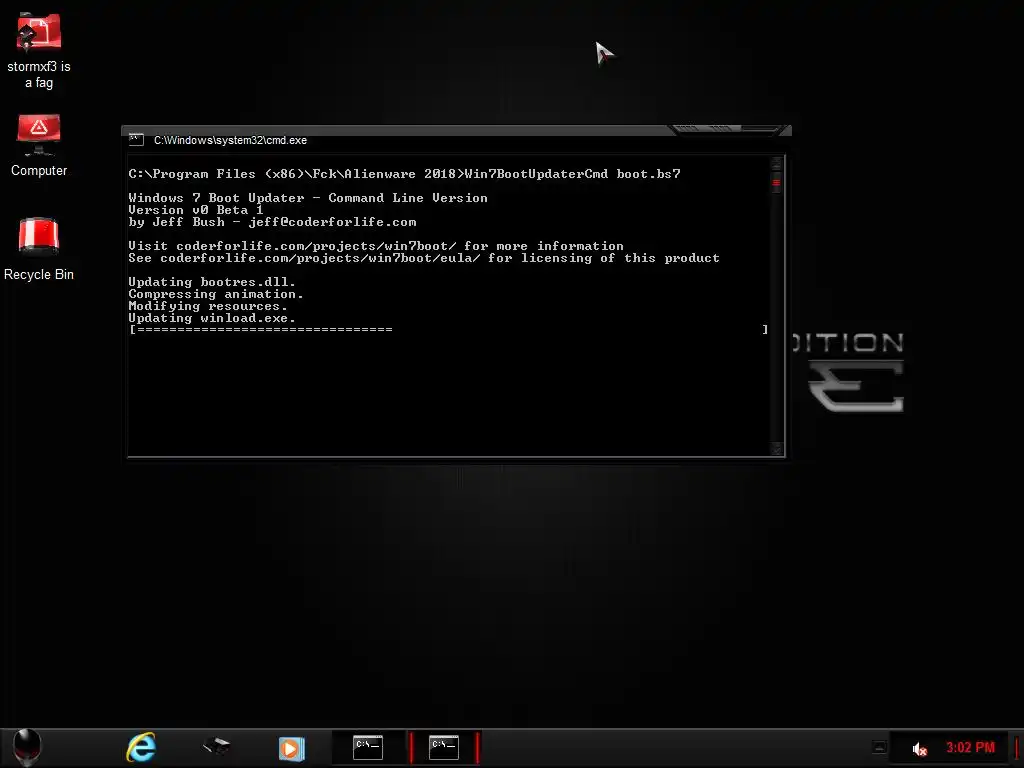Click the tray icon left of the volume
1024x768 pixels.
coord(880,748)
